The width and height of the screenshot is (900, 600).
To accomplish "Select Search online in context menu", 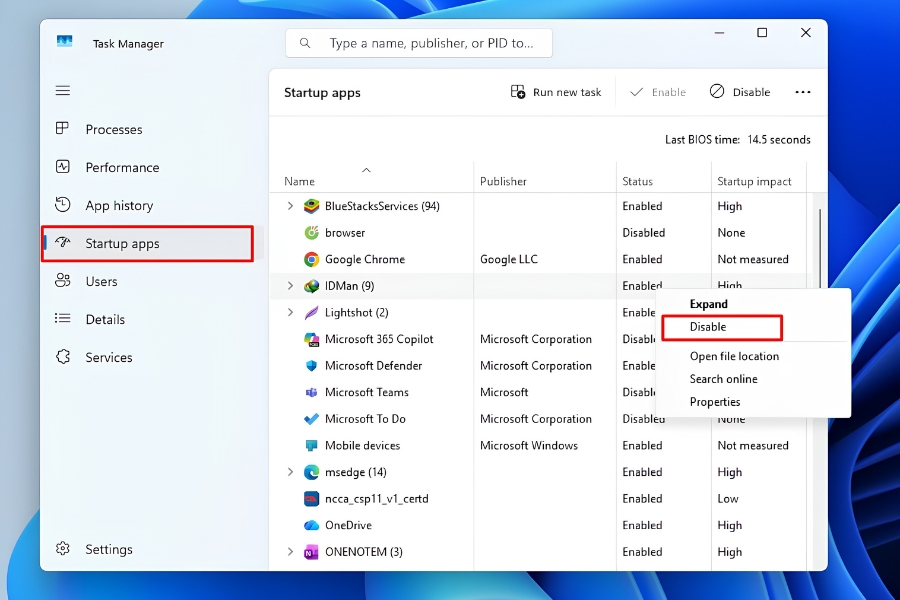I will (x=723, y=379).
